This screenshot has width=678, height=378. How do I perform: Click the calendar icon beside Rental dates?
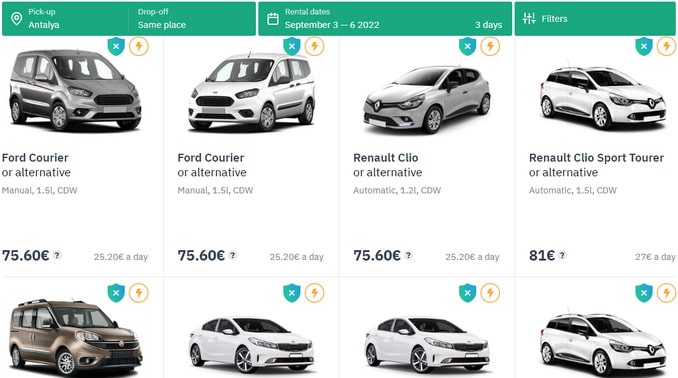point(273,19)
